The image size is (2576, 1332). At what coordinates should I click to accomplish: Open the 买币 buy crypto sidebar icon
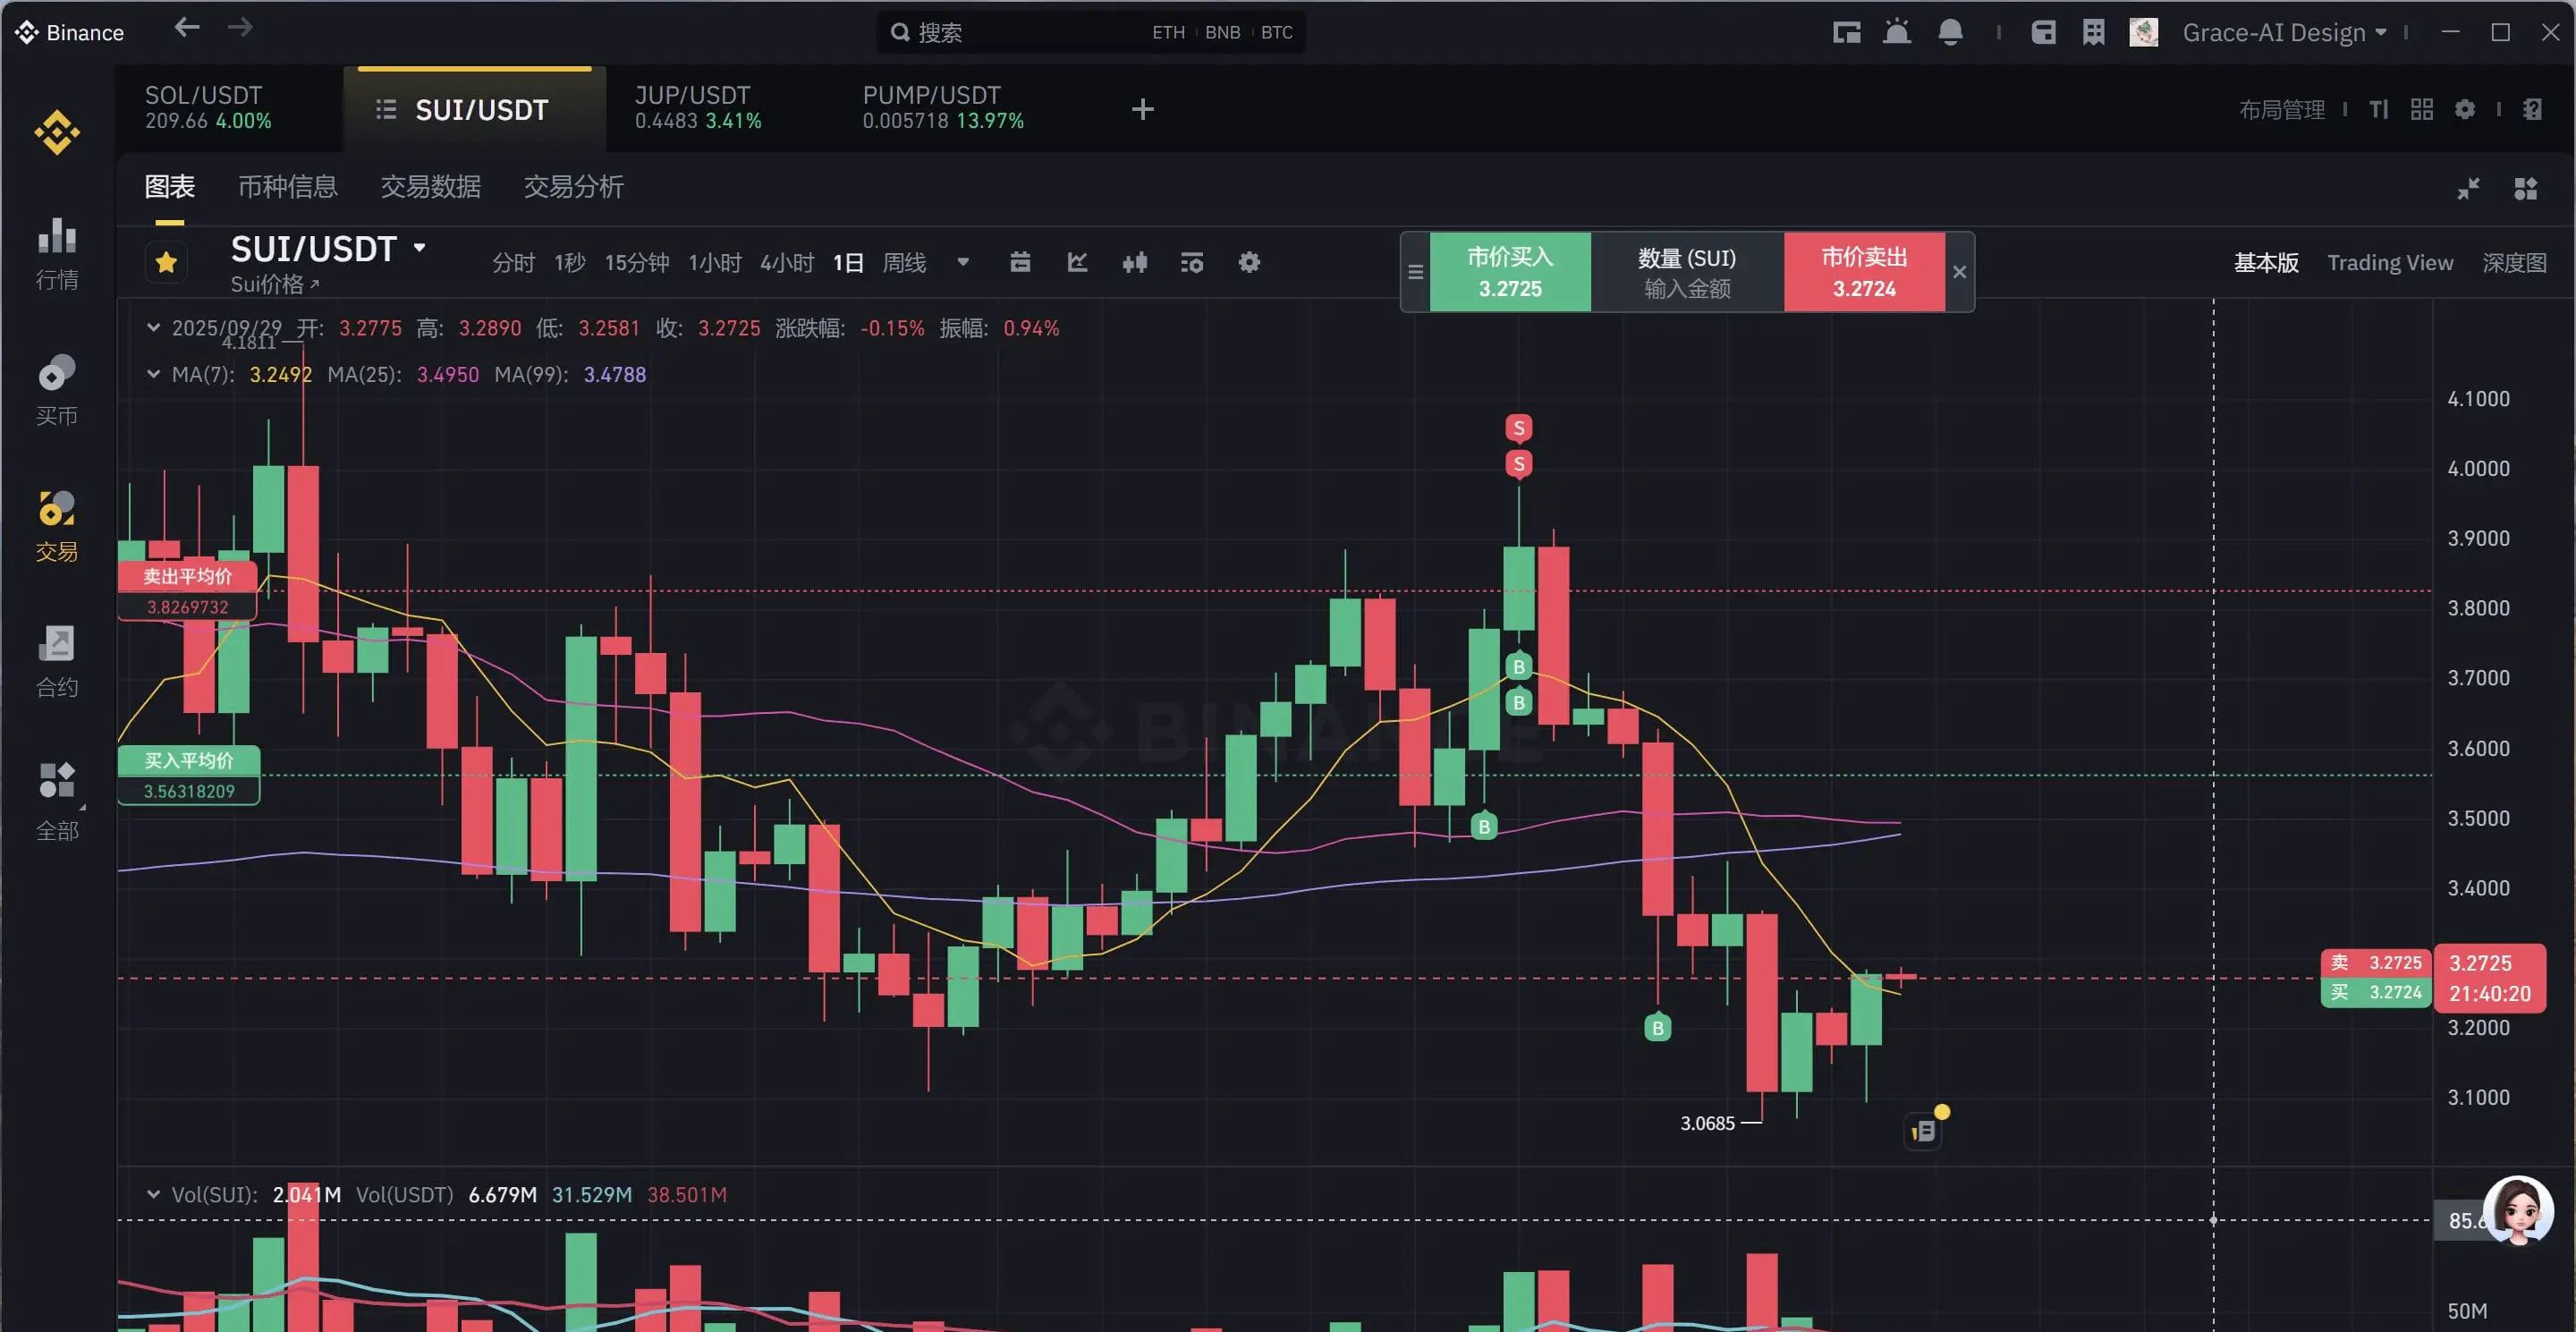[x=57, y=390]
